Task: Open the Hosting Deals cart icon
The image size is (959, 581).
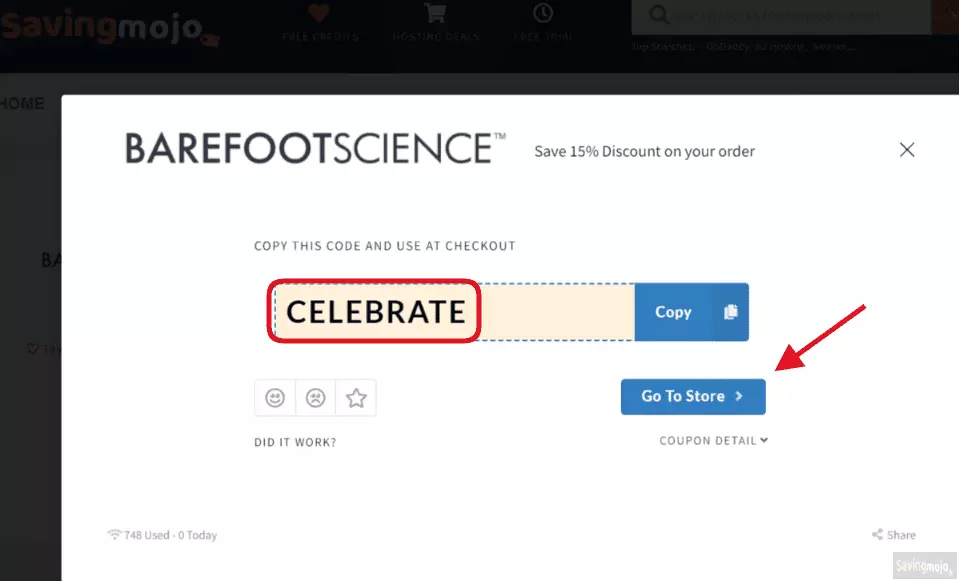Action: [x=435, y=12]
